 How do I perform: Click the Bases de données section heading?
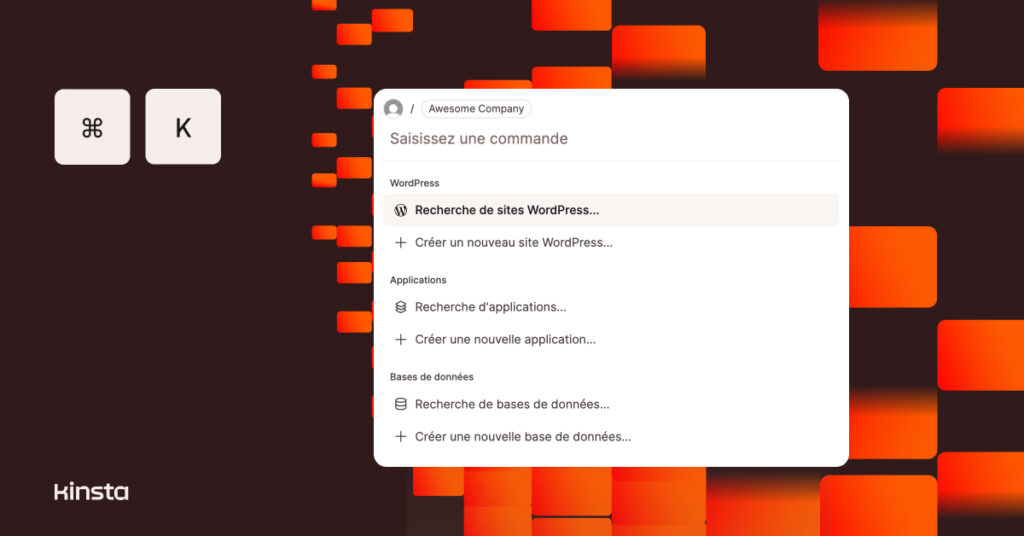pos(432,377)
